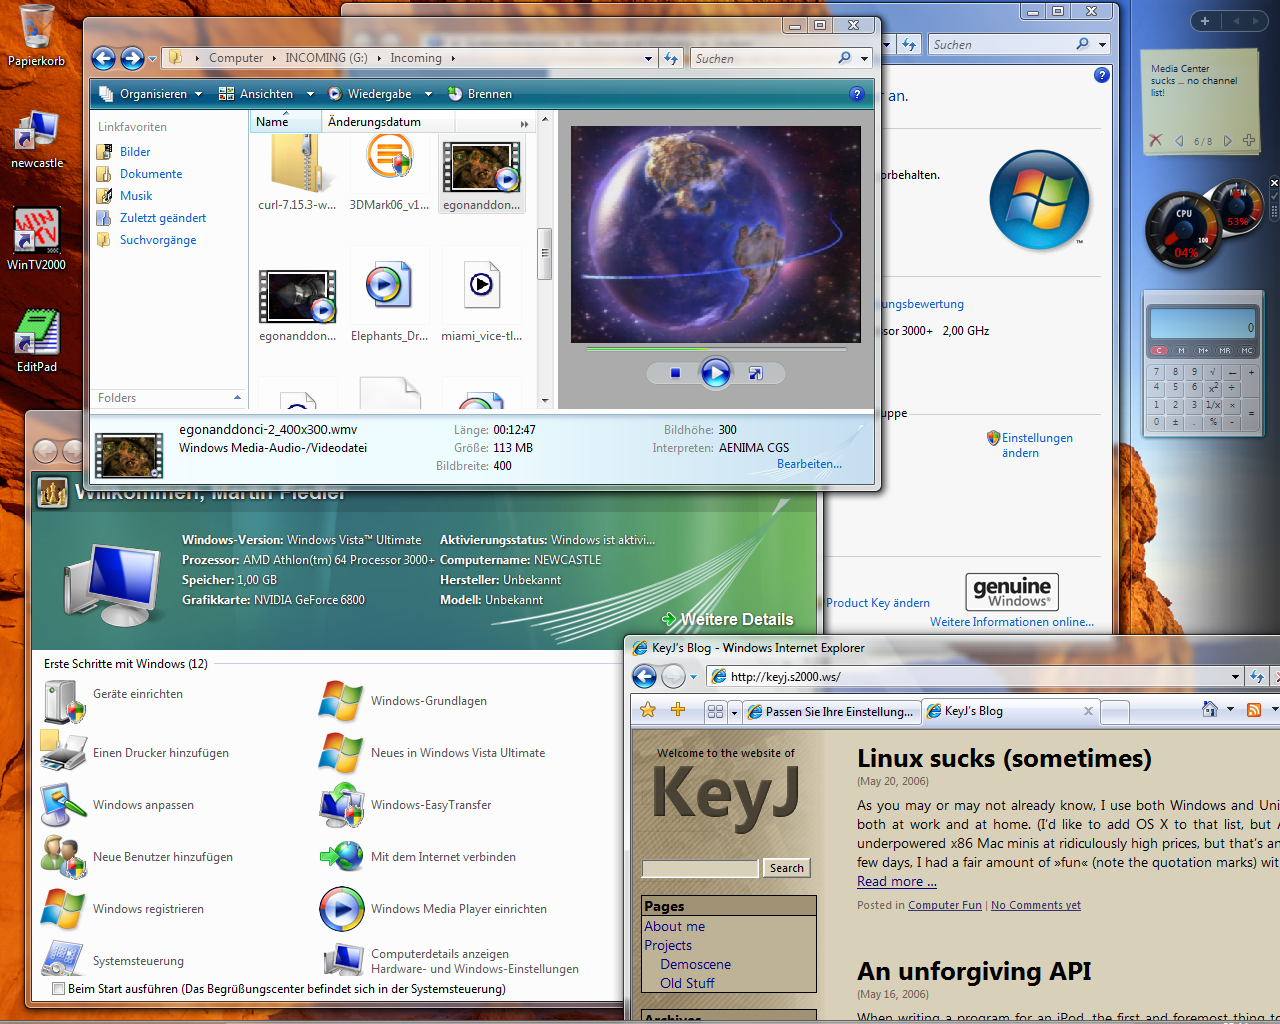Open Explorer help via the question mark
This screenshot has height=1024, width=1280.
[x=856, y=94]
